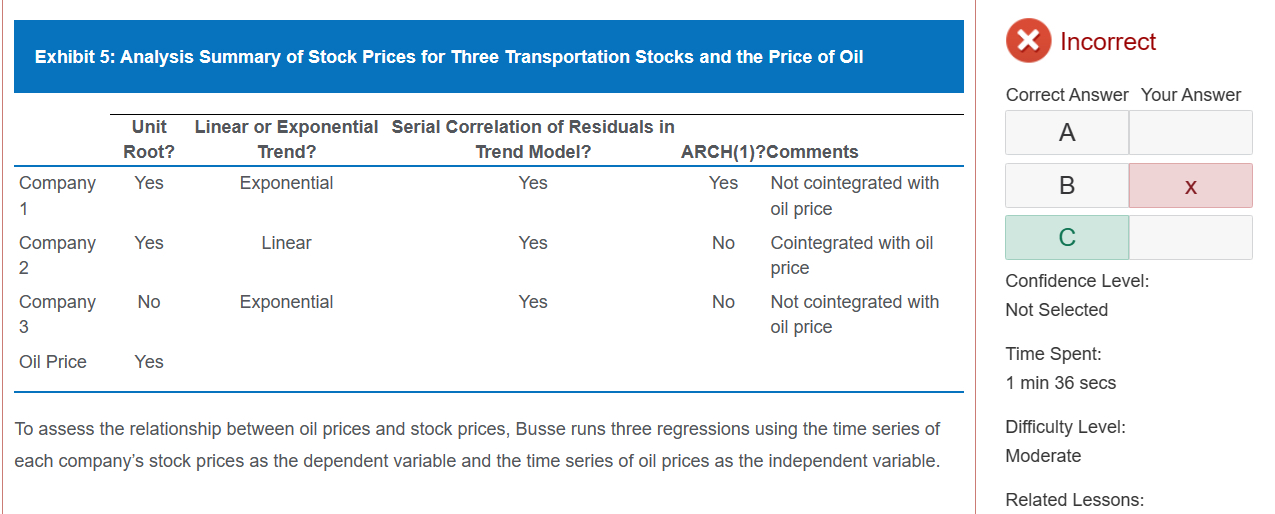Viewport: 1275px width, 514px height.
Task: Click the Incorrect result text
Action: [x=1107, y=42]
